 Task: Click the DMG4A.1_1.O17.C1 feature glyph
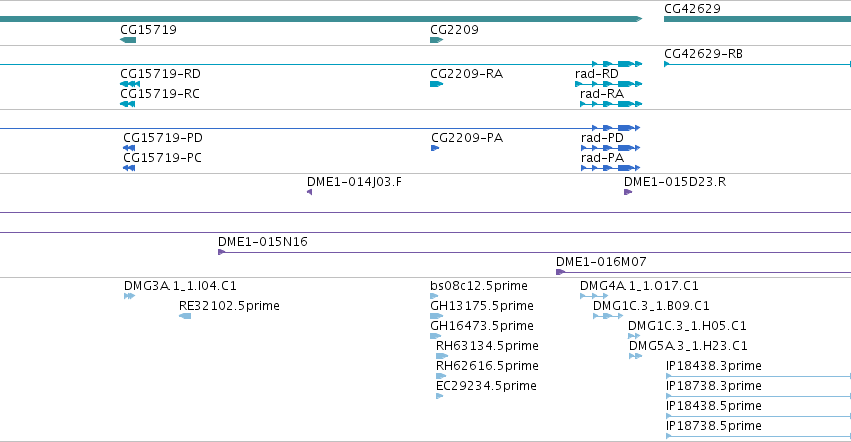594,296
